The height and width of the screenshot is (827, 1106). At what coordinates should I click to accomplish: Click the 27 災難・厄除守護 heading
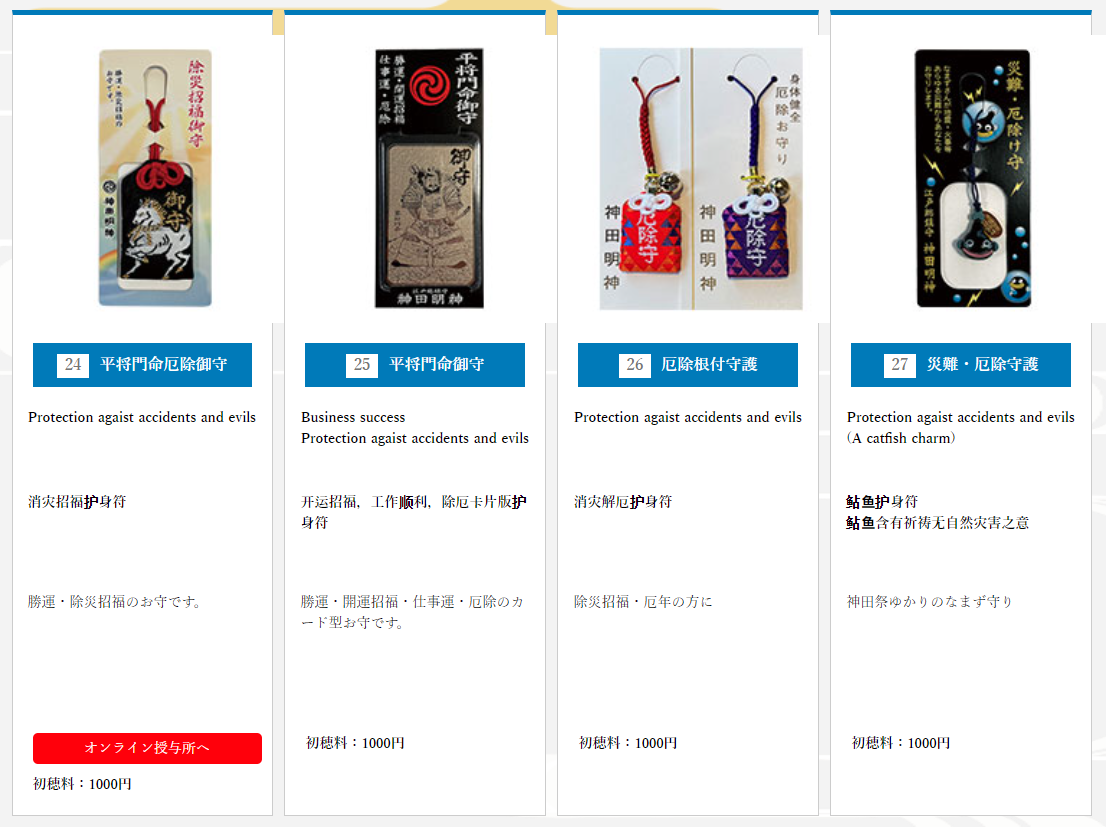[x=961, y=365]
